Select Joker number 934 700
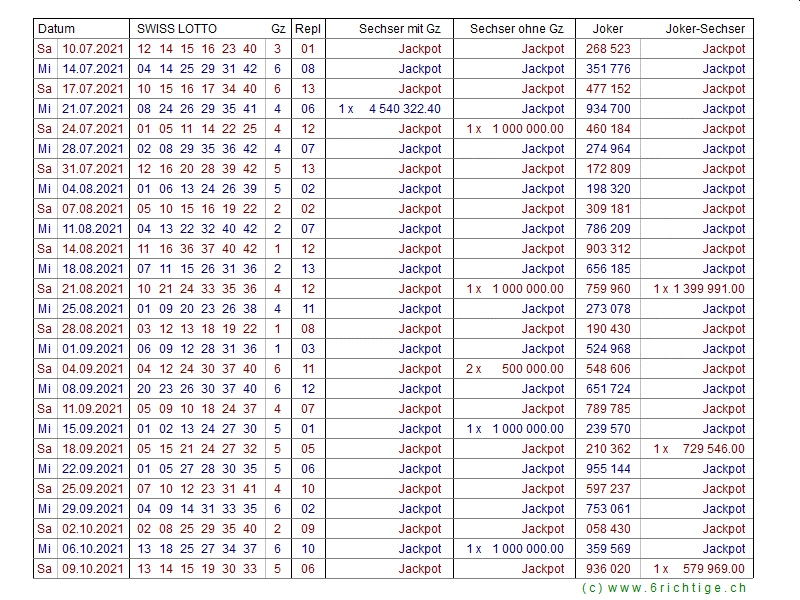 (x=608, y=109)
